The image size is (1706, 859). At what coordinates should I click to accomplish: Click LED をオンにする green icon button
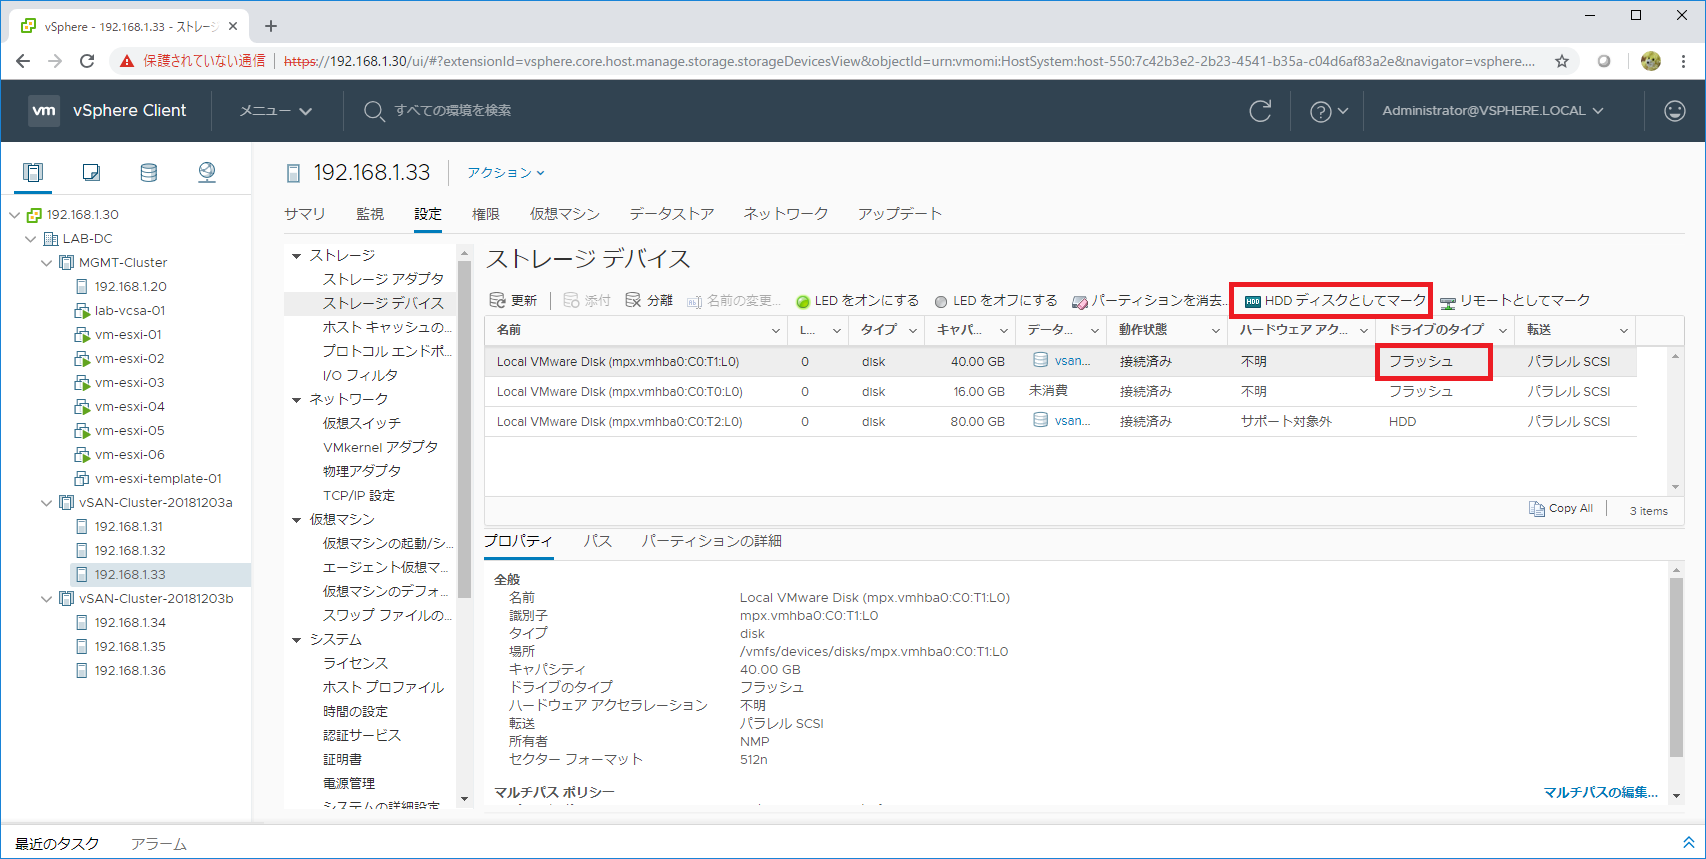(x=857, y=301)
